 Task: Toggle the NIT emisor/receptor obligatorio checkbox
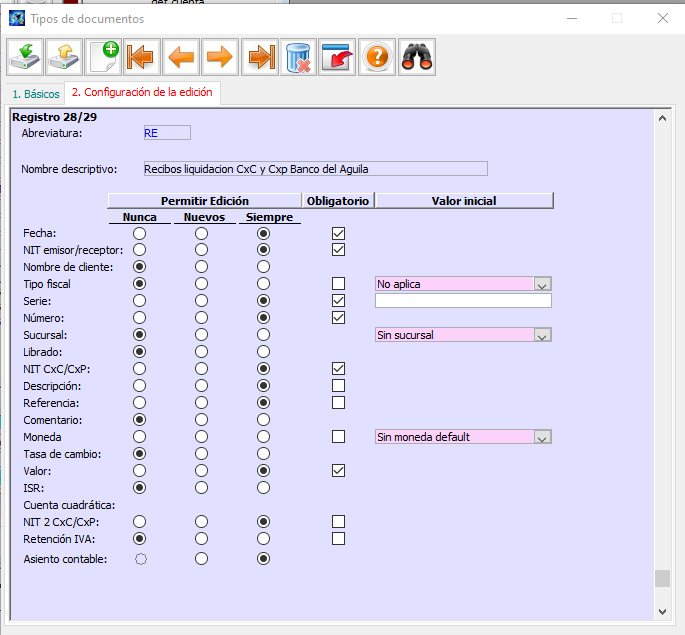(x=338, y=250)
